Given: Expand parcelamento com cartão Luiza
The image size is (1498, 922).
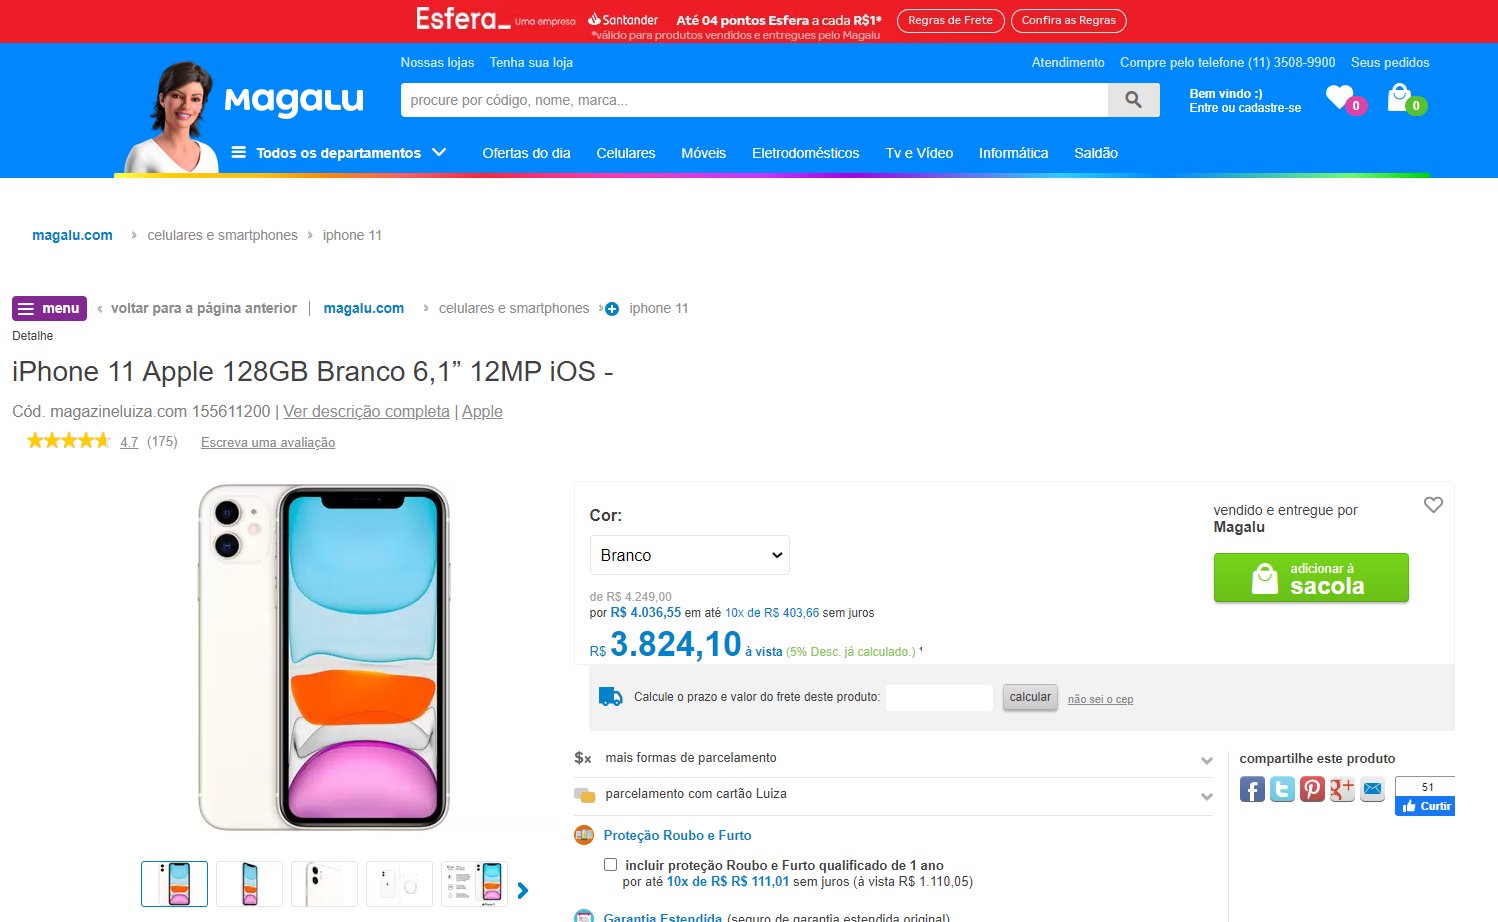Looking at the screenshot, I should tap(894, 794).
